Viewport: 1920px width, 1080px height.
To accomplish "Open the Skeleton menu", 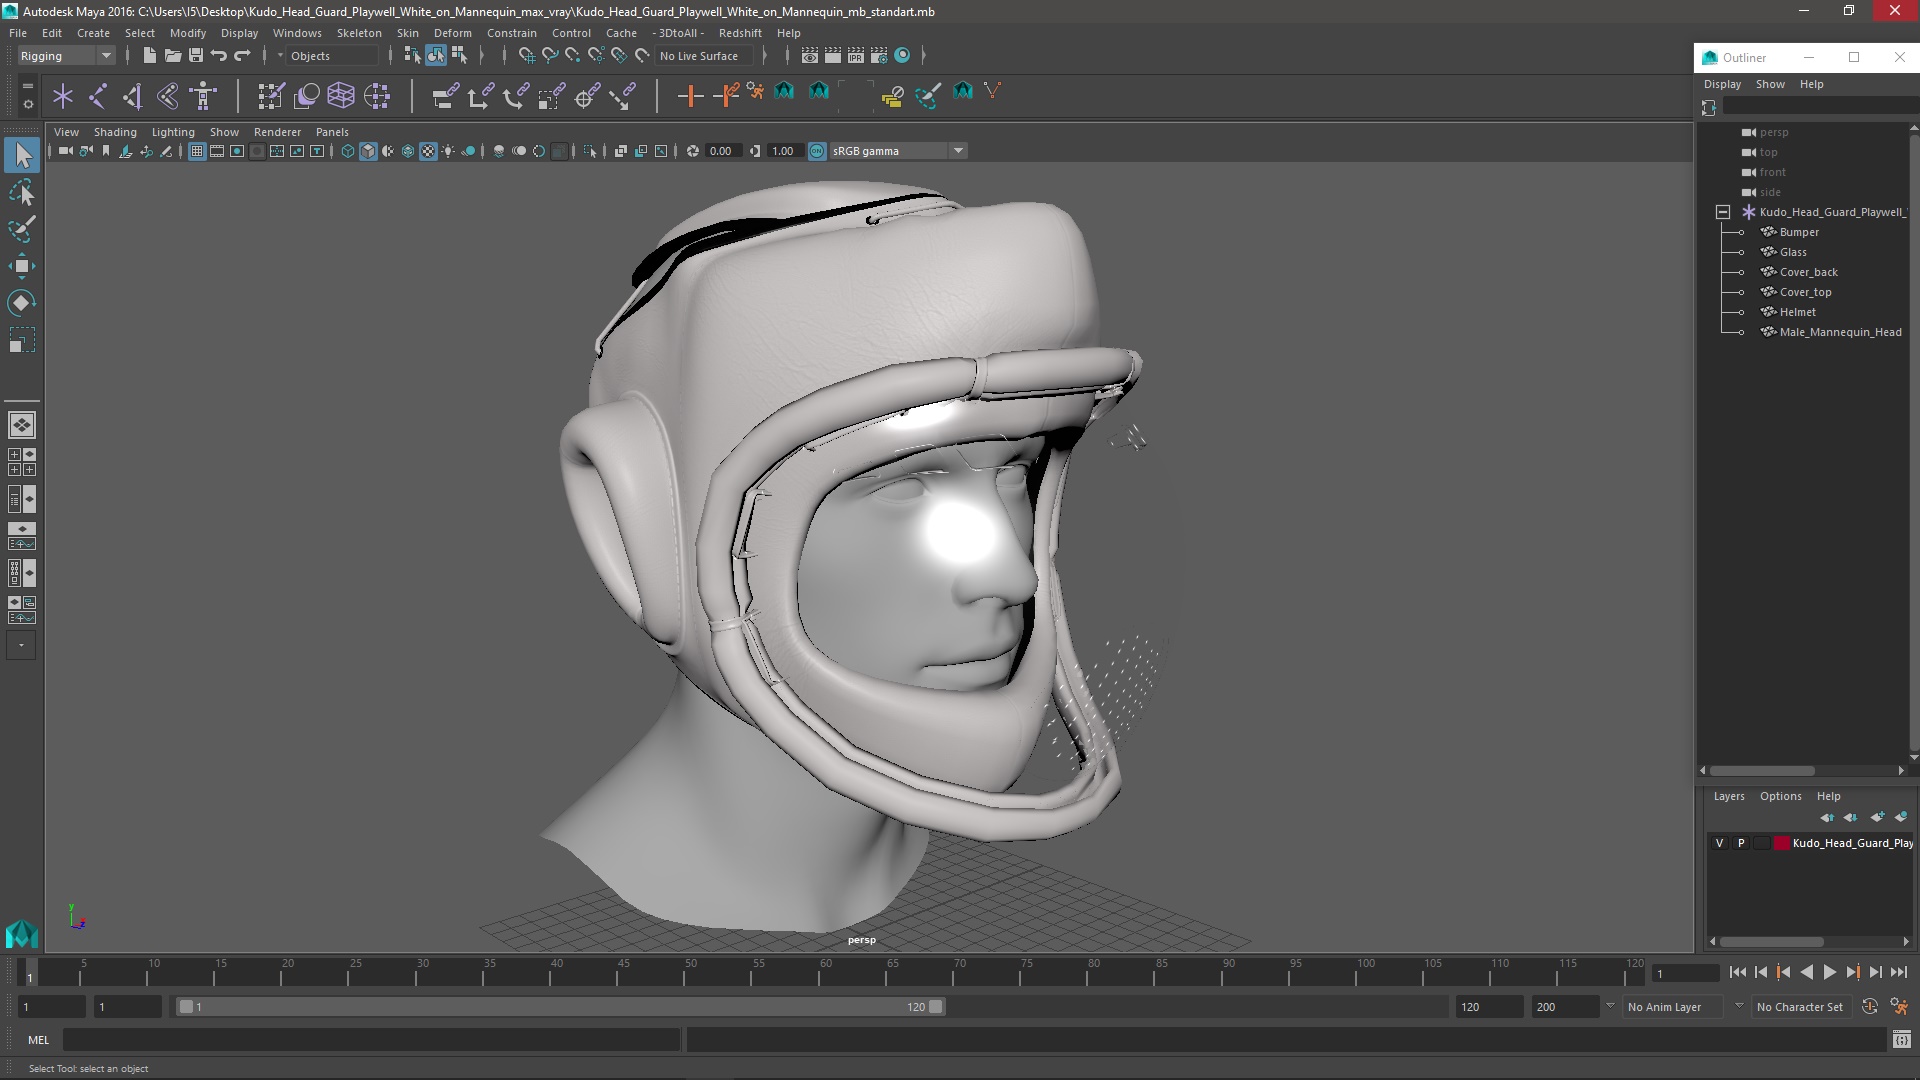I will point(359,33).
